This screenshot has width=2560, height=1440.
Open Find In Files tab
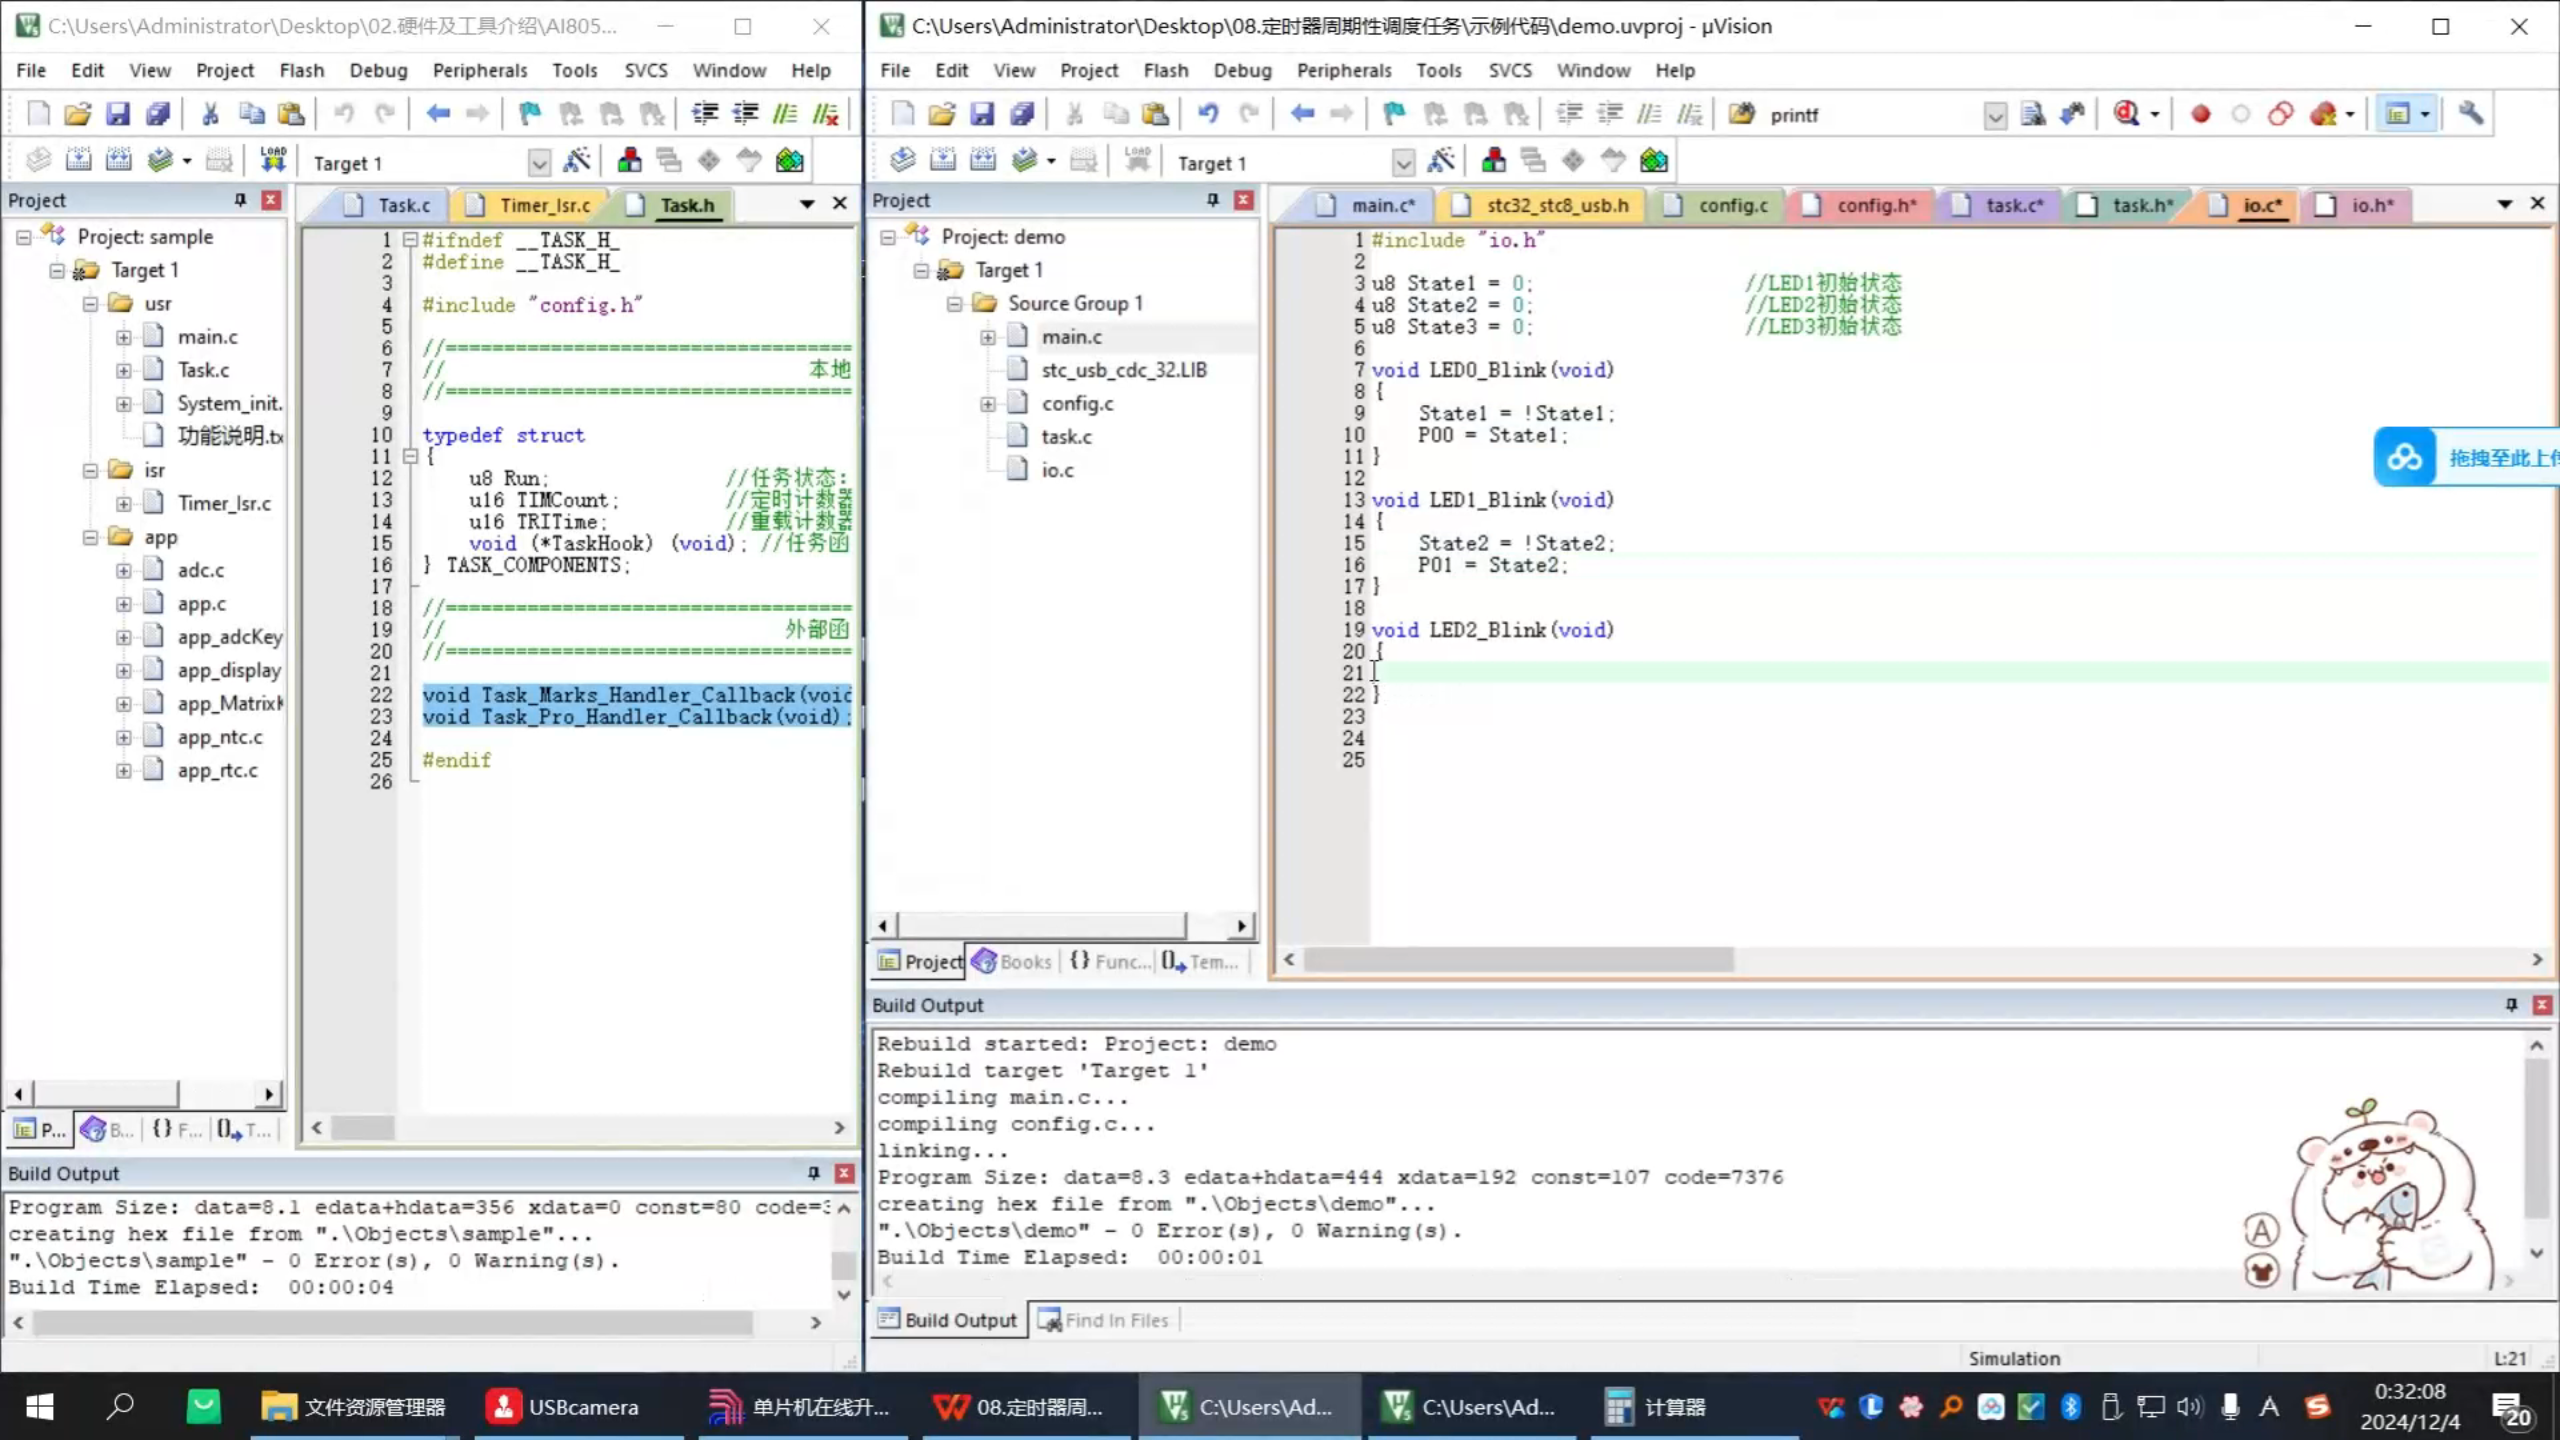pyautogui.click(x=1104, y=1320)
